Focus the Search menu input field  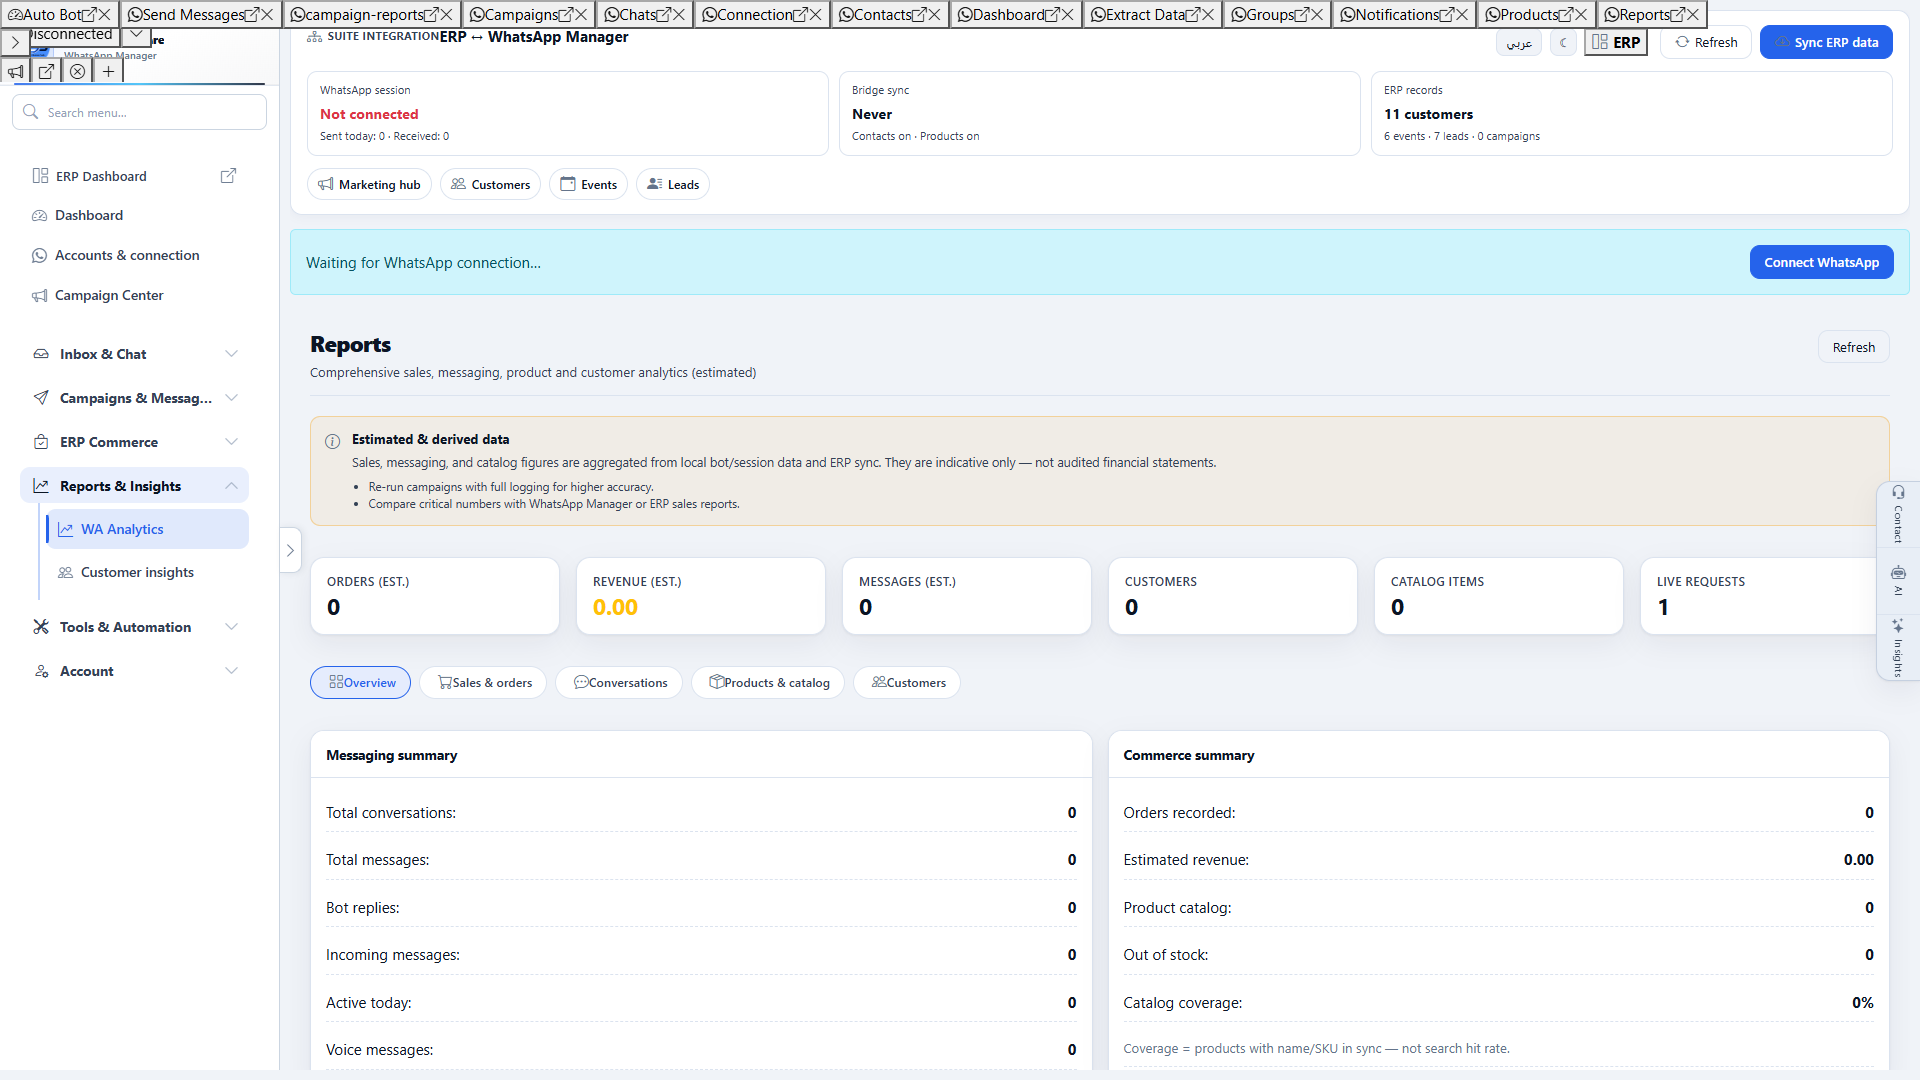pyautogui.click(x=140, y=112)
